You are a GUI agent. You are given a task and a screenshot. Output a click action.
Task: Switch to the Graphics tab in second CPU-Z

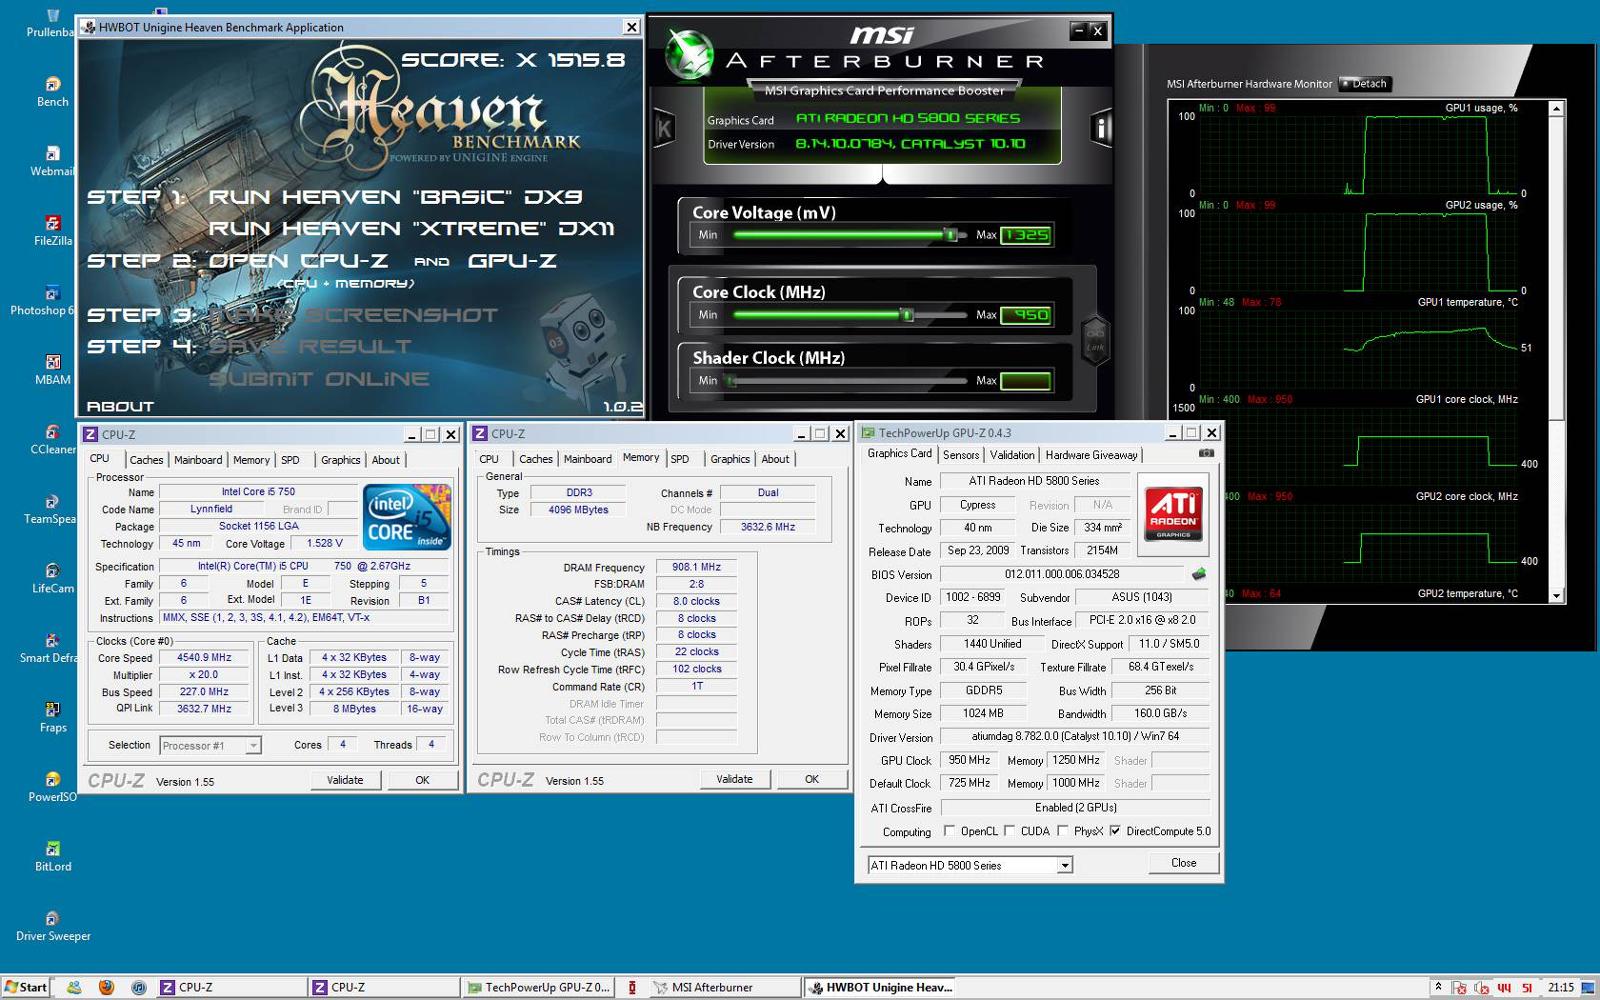(x=730, y=459)
